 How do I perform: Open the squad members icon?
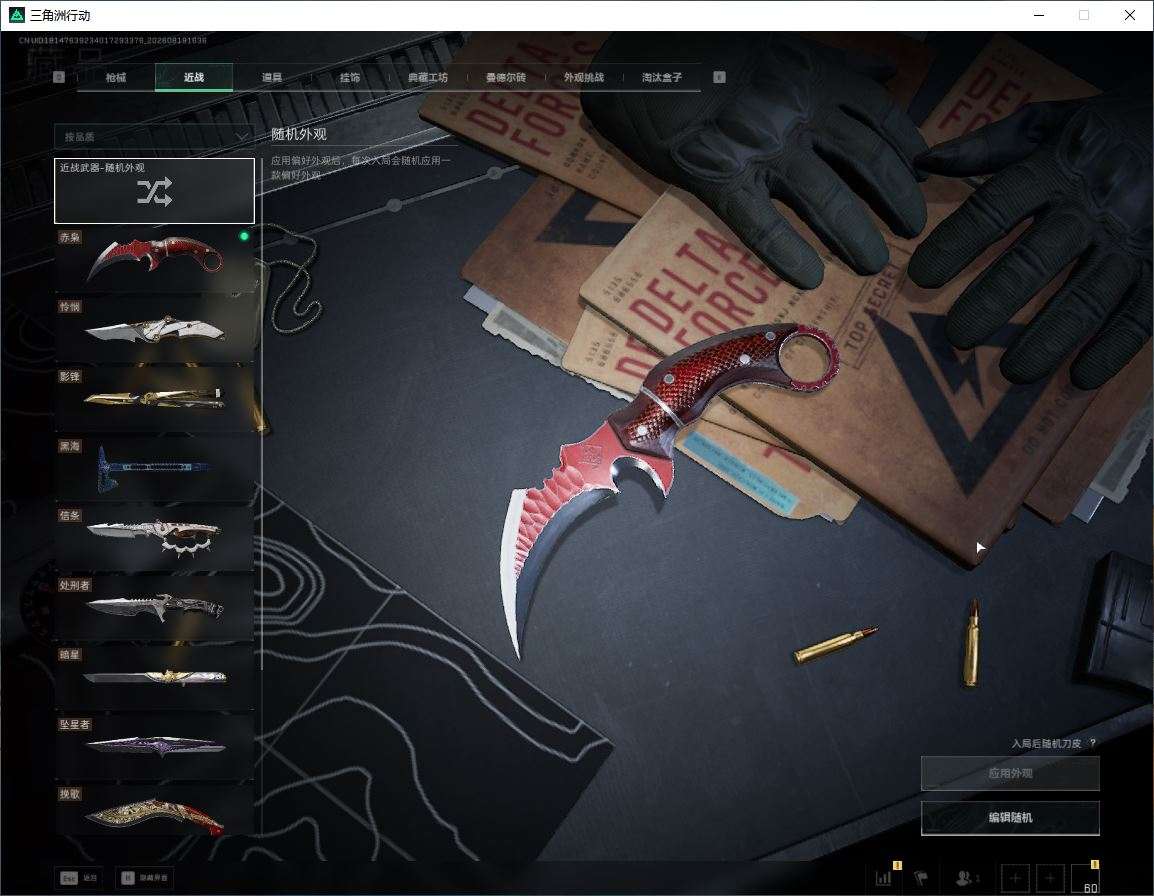pyautogui.click(x=966, y=878)
